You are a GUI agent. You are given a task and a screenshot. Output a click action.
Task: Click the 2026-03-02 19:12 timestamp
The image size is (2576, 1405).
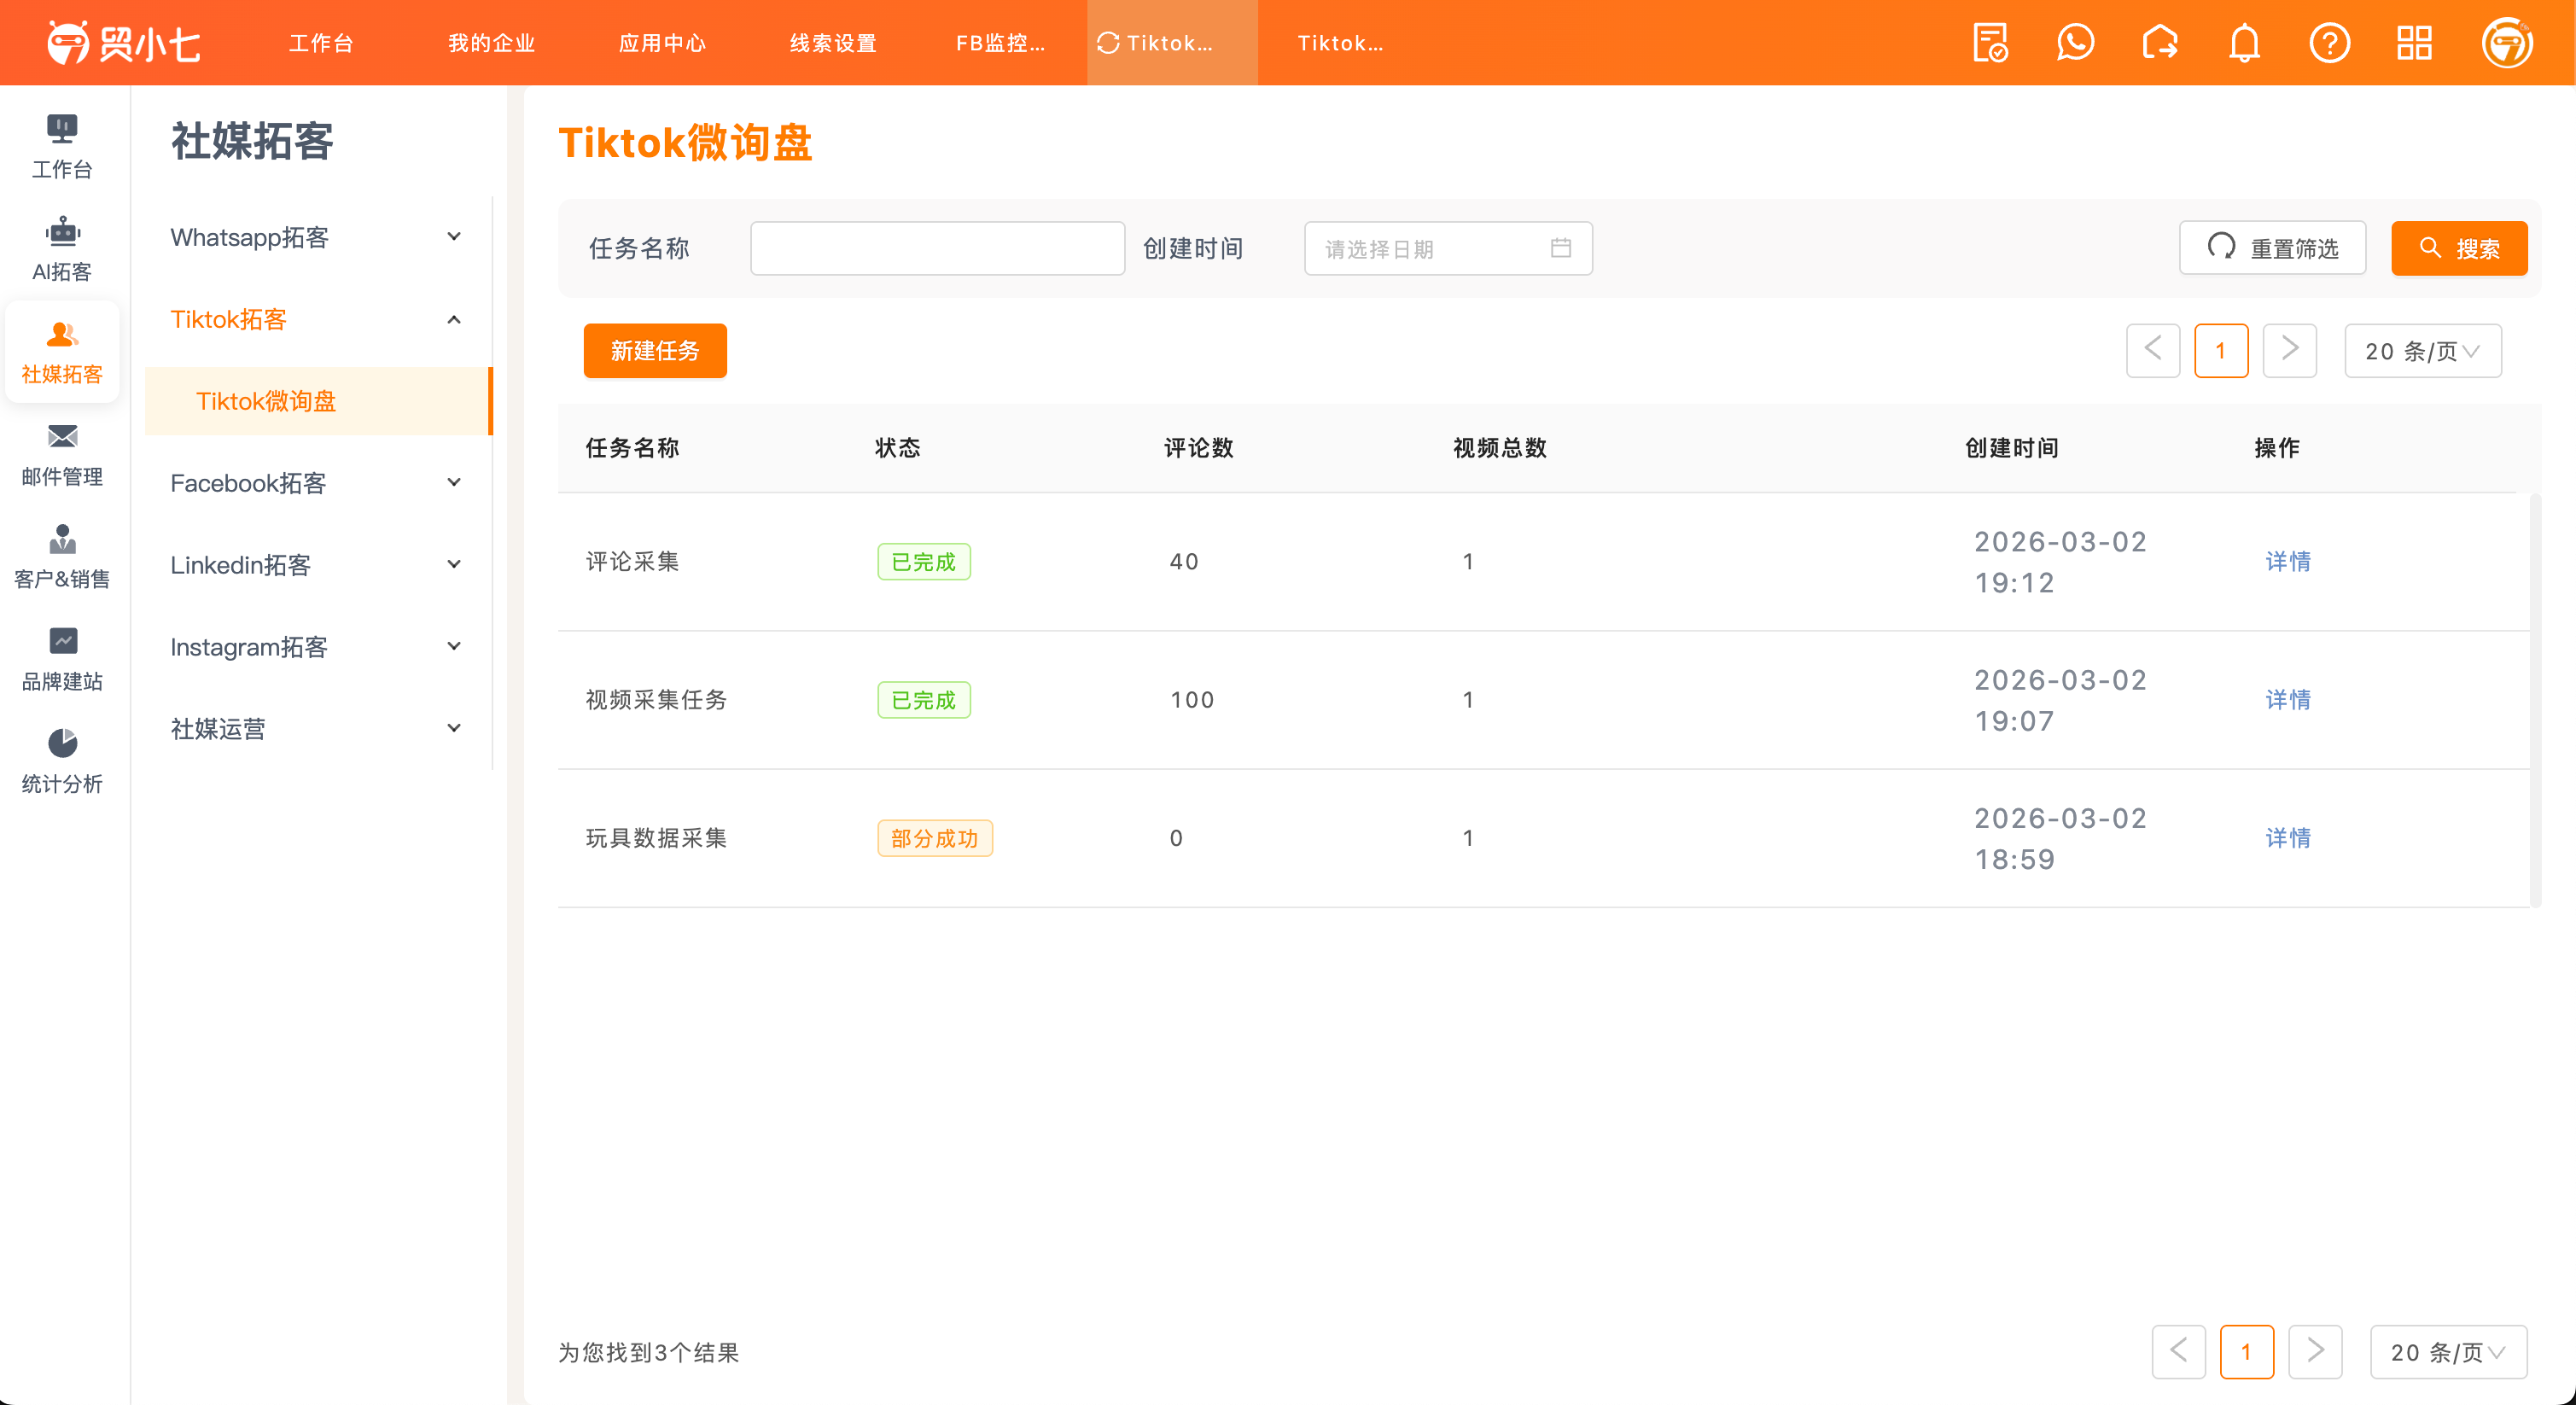[x=2060, y=561]
